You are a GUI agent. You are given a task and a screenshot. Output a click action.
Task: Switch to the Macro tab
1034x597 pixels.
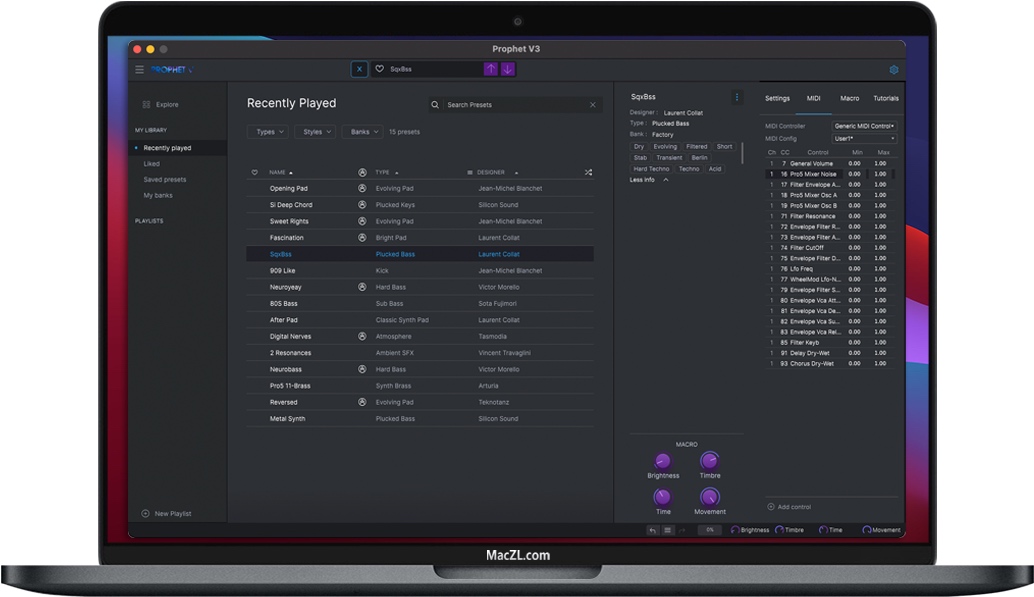tap(849, 98)
